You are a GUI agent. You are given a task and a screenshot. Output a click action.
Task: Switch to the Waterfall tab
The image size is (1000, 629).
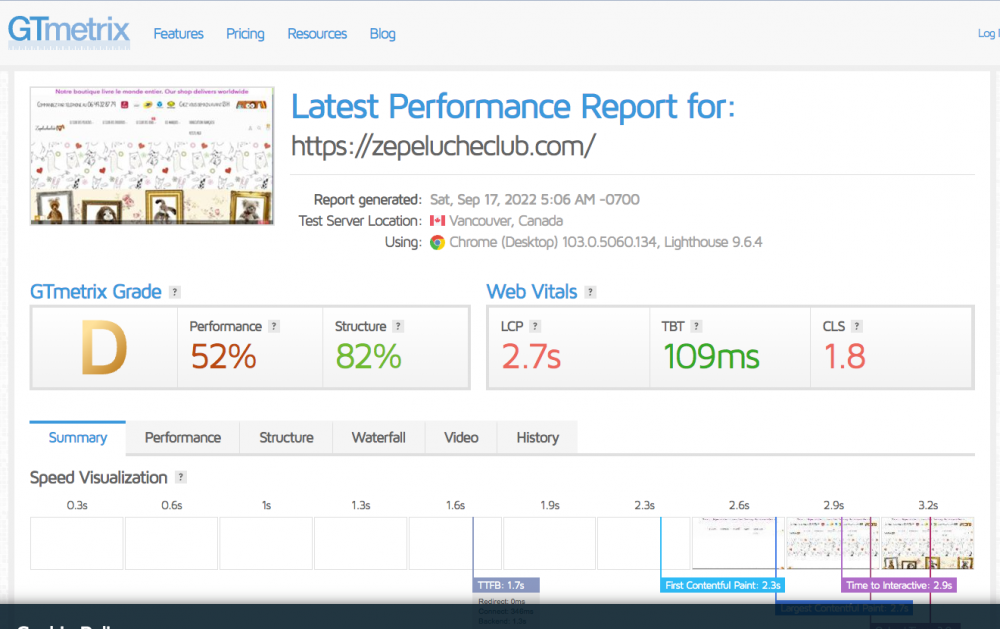(378, 437)
